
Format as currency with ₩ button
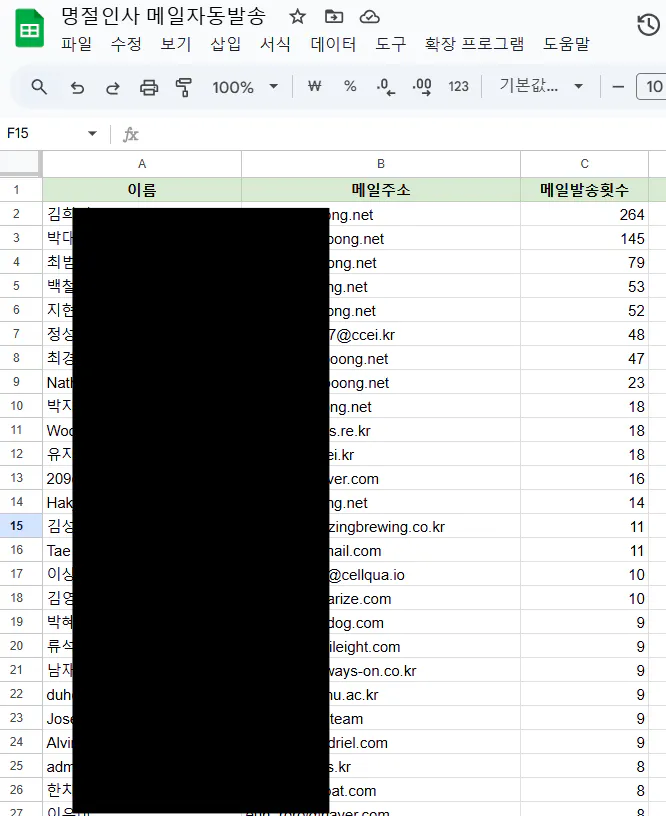pyautogui.click(x=314, y=86)
